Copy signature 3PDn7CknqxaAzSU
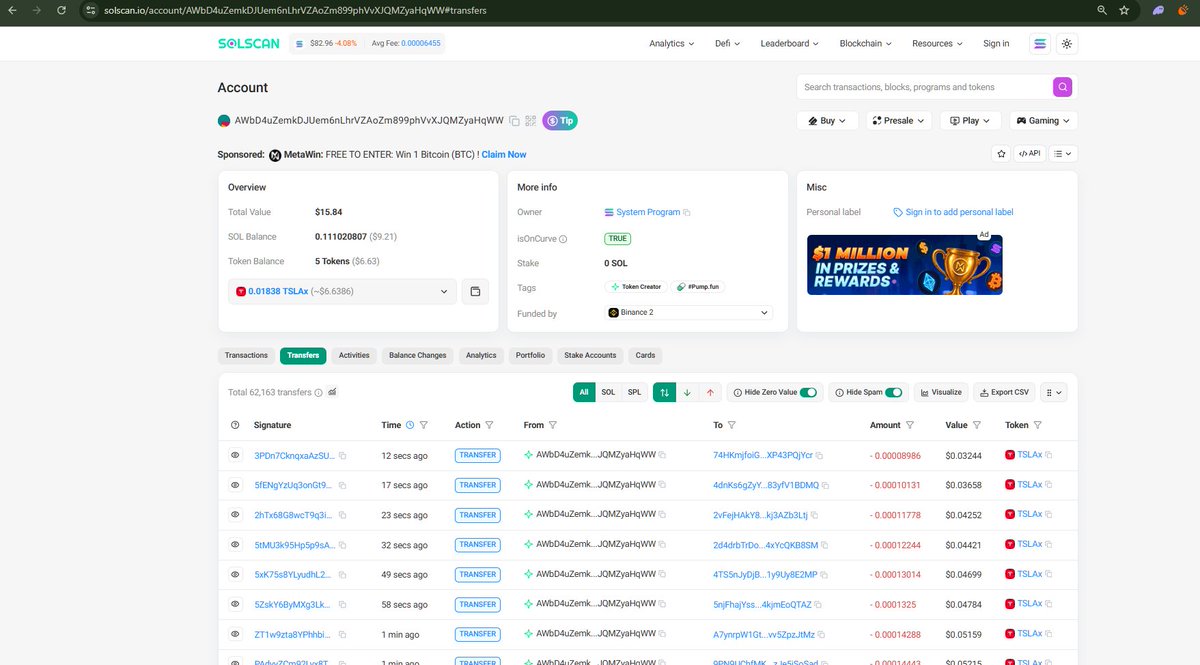Image resolution: width=1200 pixels, height=665 pixels. point(342,455)
